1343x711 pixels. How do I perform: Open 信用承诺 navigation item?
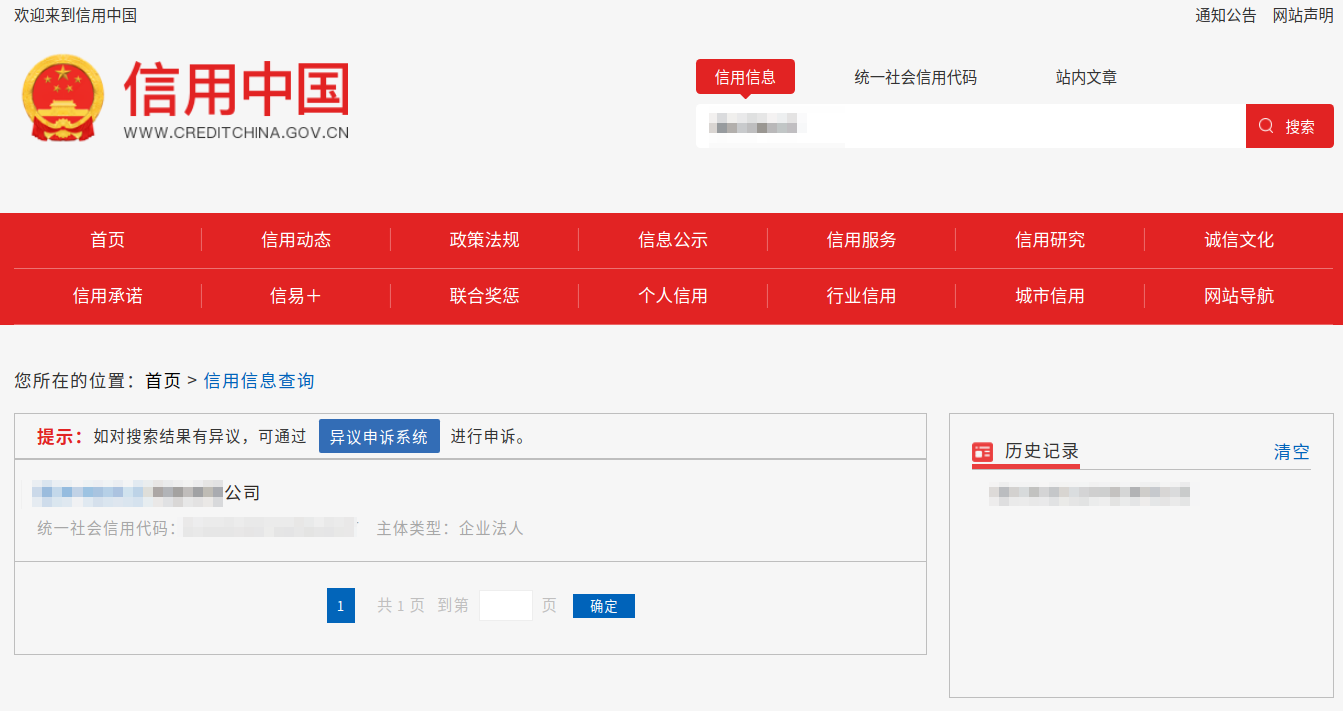(107, 296)
